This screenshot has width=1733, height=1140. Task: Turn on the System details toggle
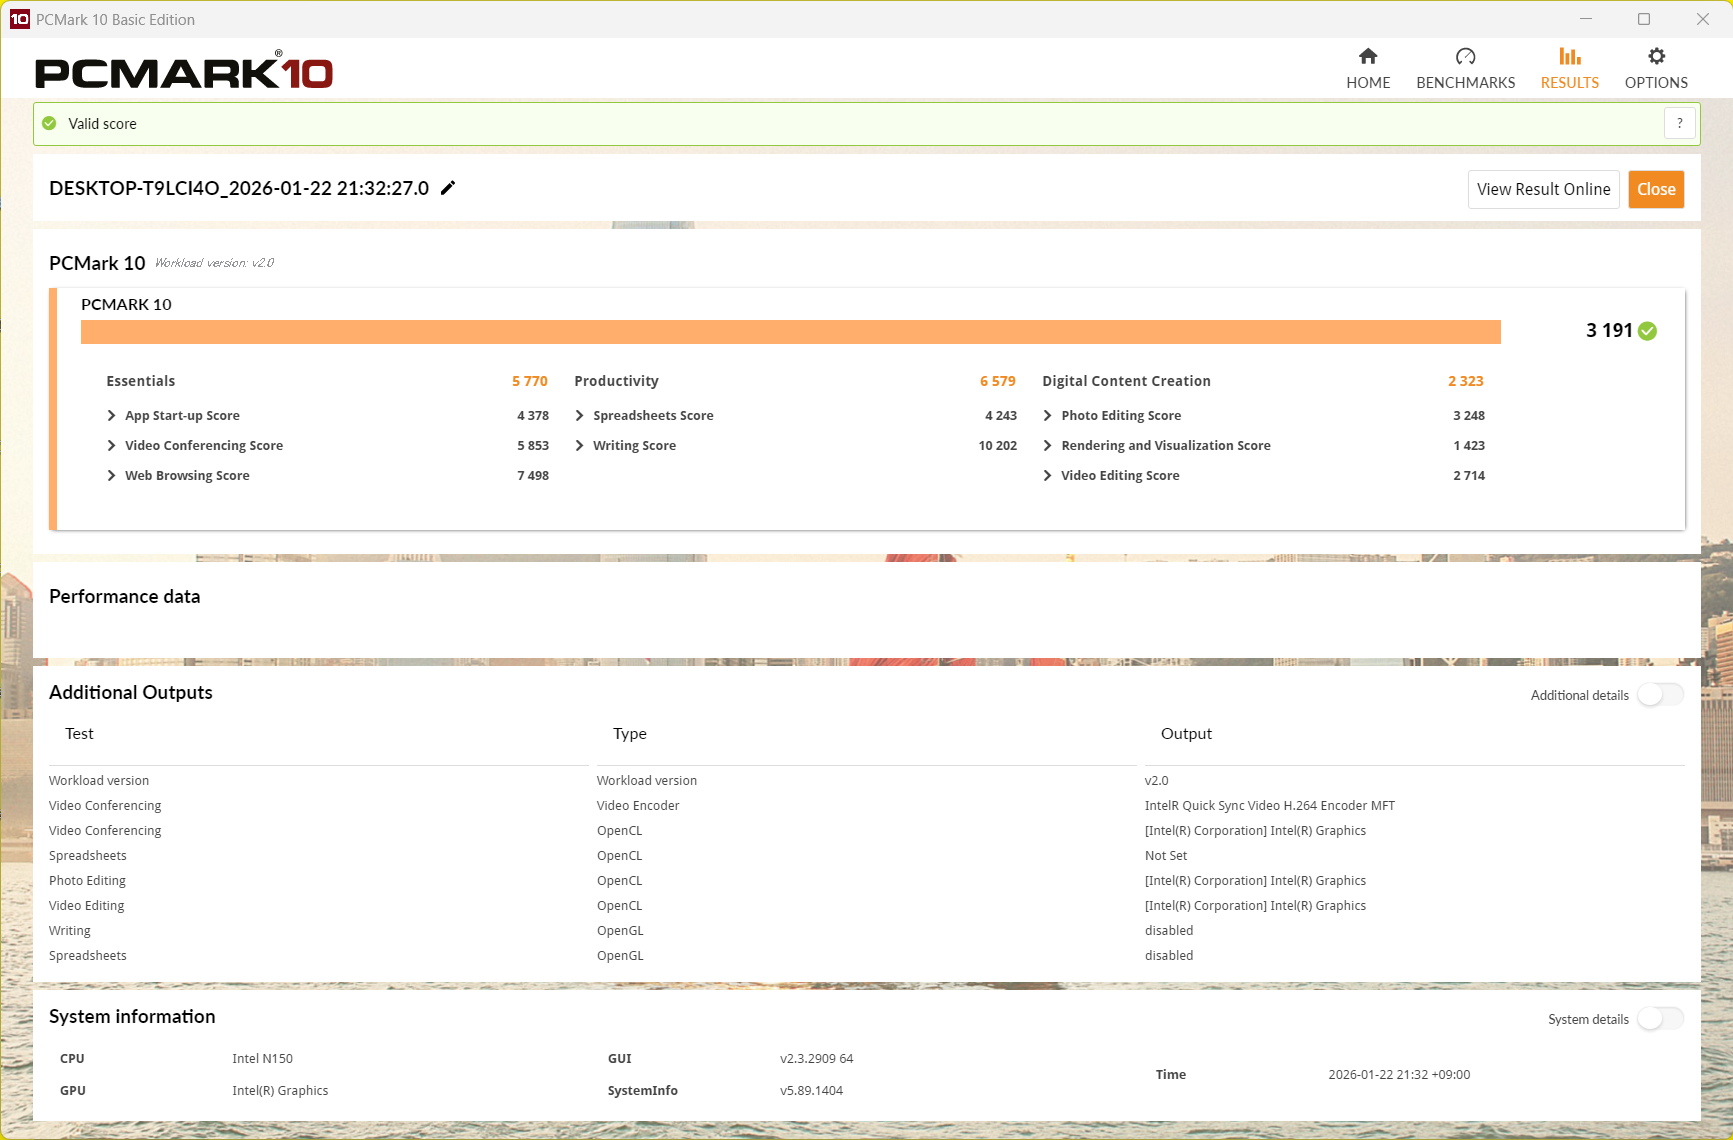(x=1660, y=1019)
